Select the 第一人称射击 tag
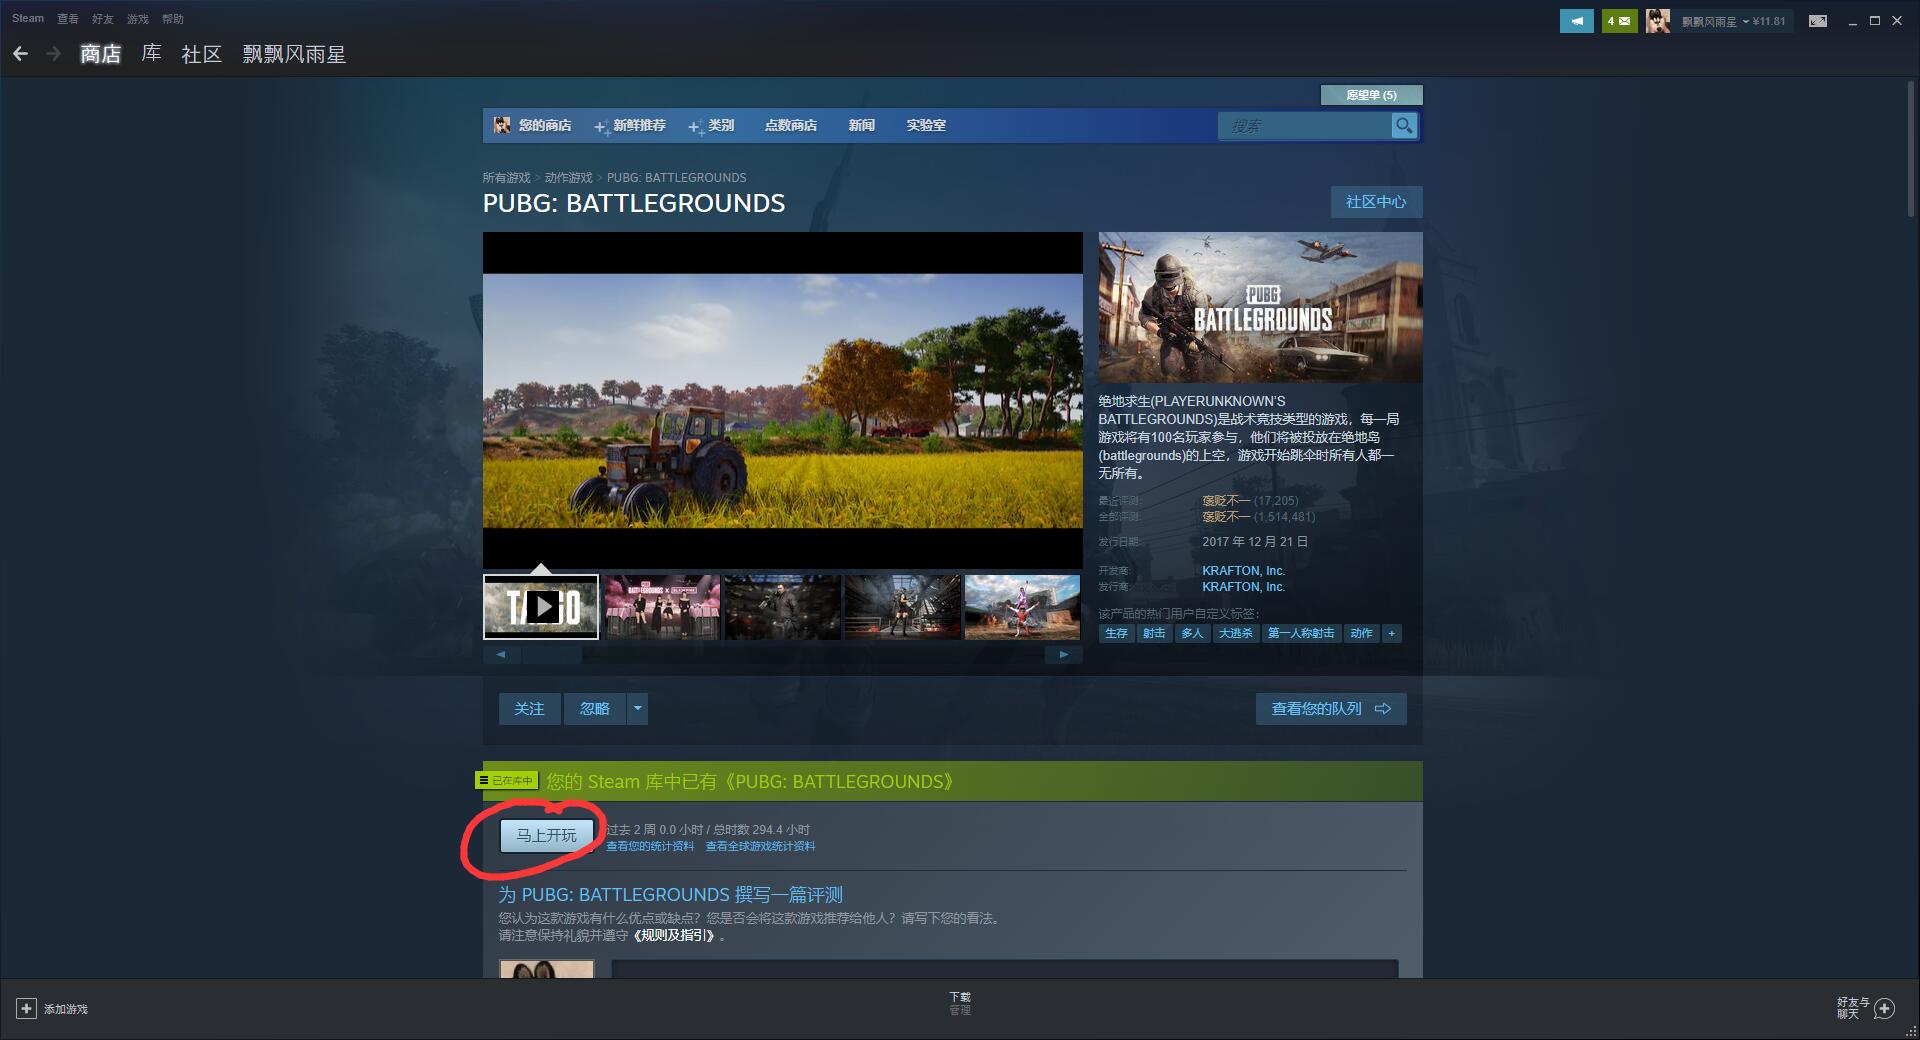Image resolution: width=1920 pixels, height=1040 pixels. click(1301, 633)
